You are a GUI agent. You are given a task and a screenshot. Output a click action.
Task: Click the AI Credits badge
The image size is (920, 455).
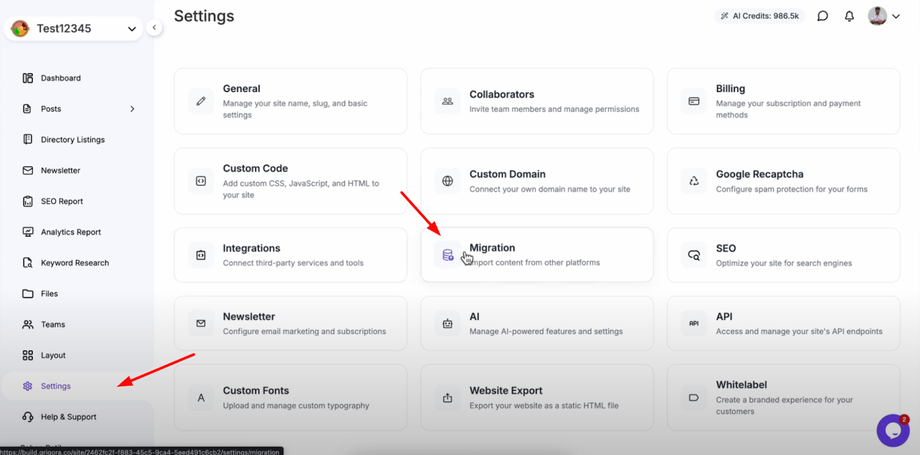pyautogui.click(x=760, y=16)
